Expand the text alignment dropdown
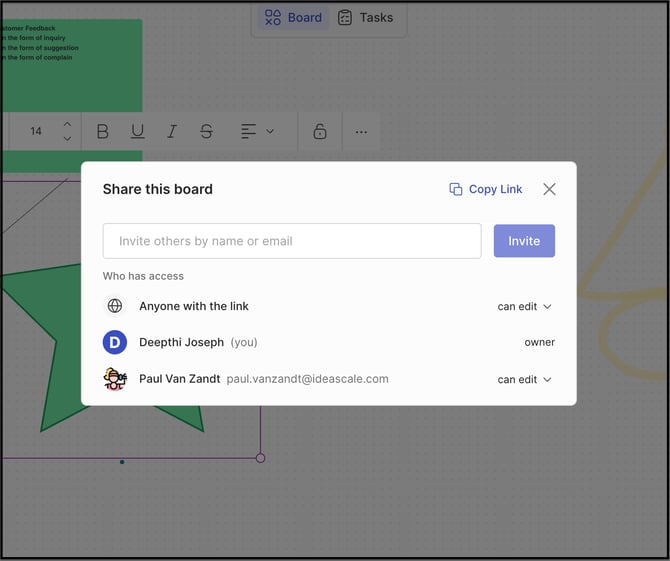The height and width of the screenshot is (561, 670). (257, 131)
